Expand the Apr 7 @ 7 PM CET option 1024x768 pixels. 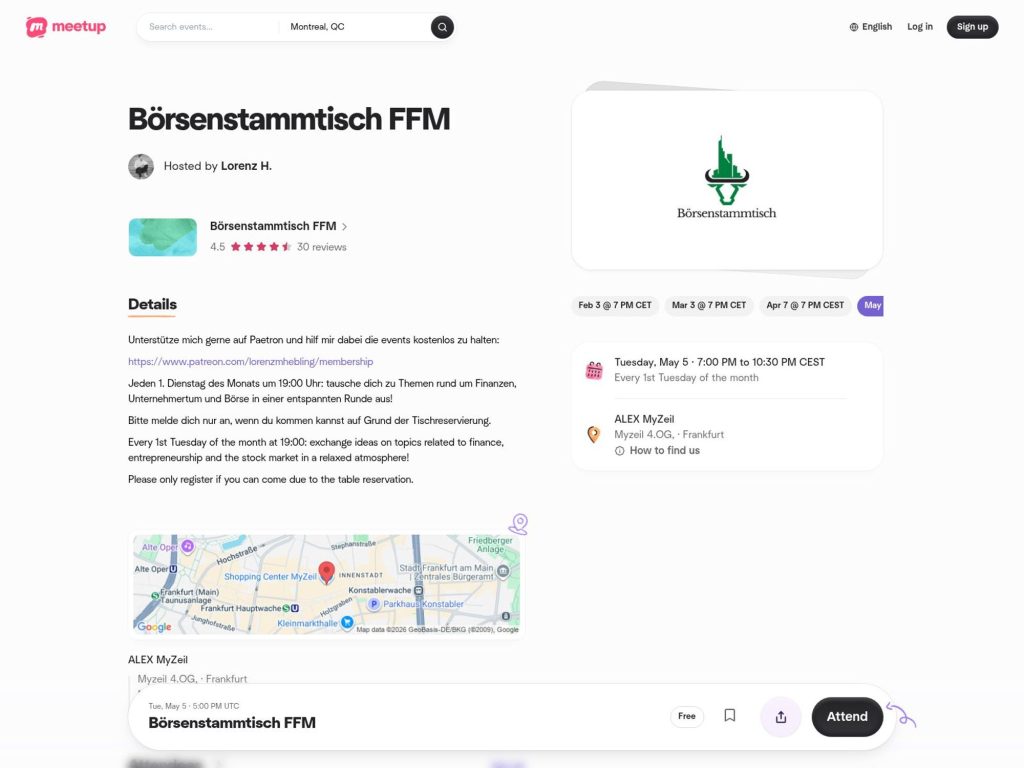point(804,305)
